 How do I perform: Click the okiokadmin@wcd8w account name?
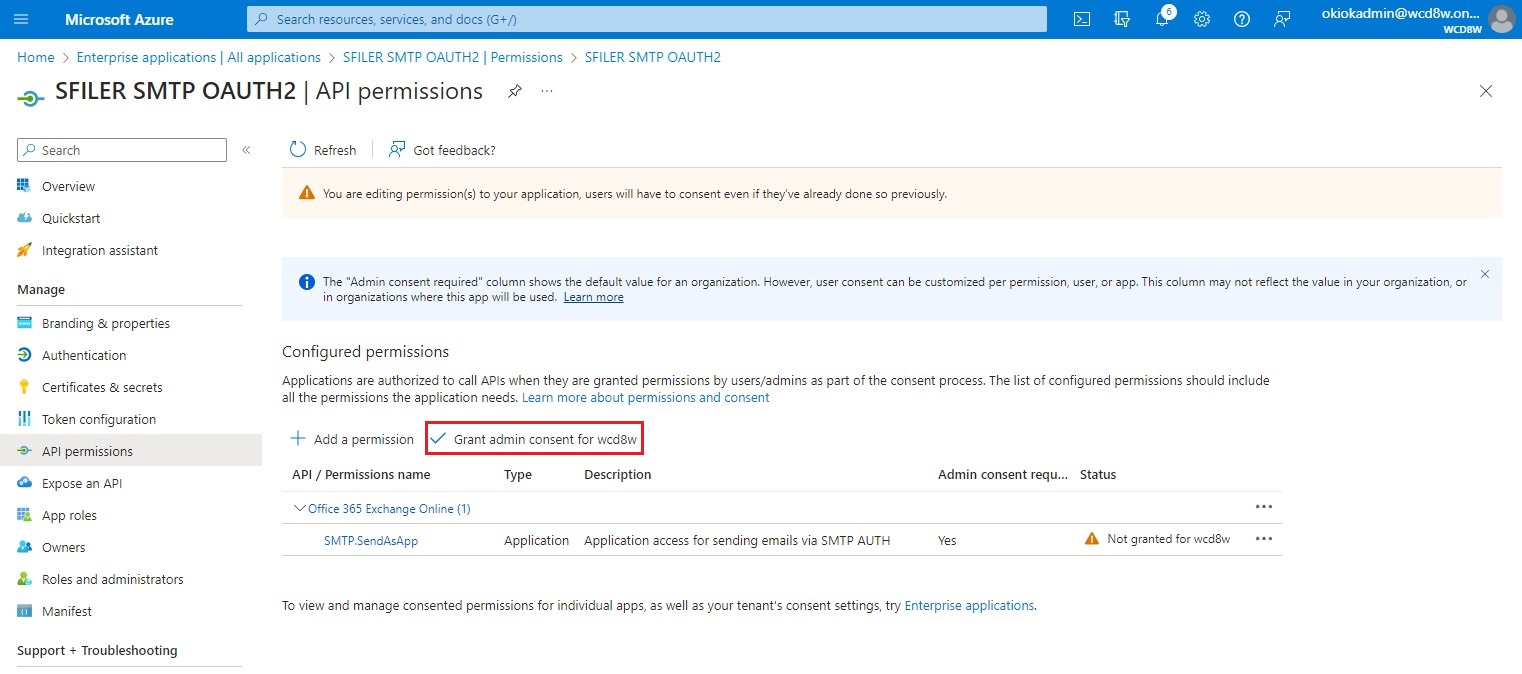[1401, 13]
